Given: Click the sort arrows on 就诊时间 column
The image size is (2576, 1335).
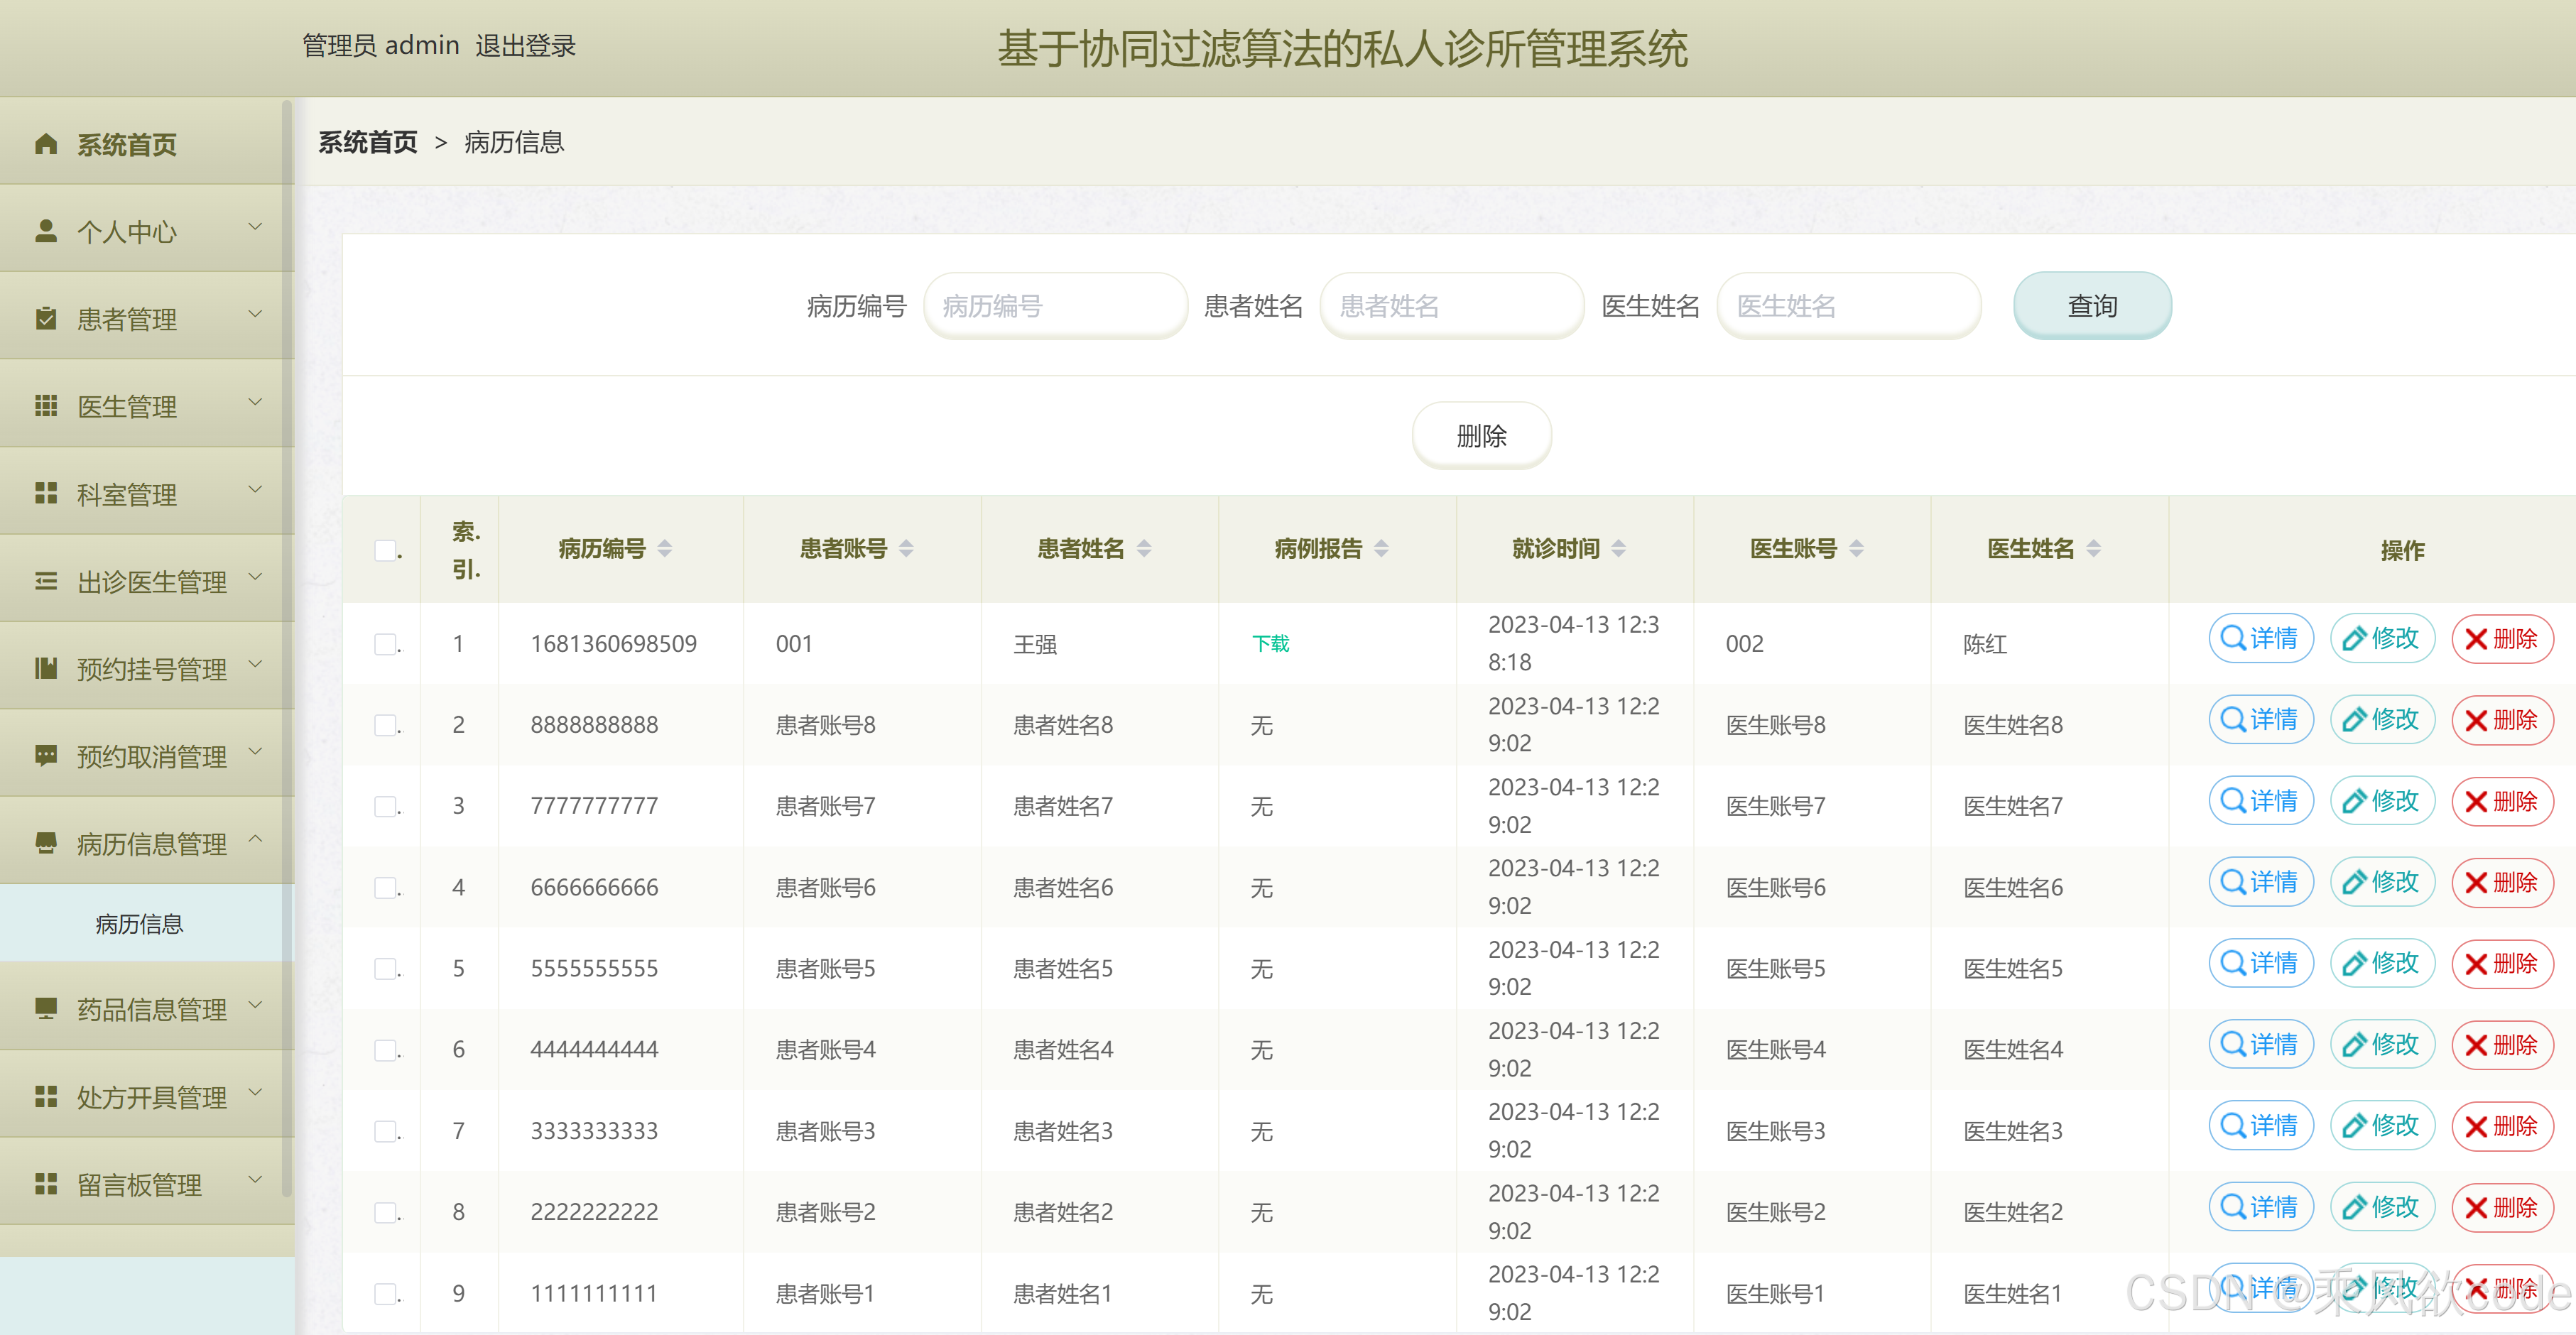Looking at the screenshot, I should [1618, 548].
